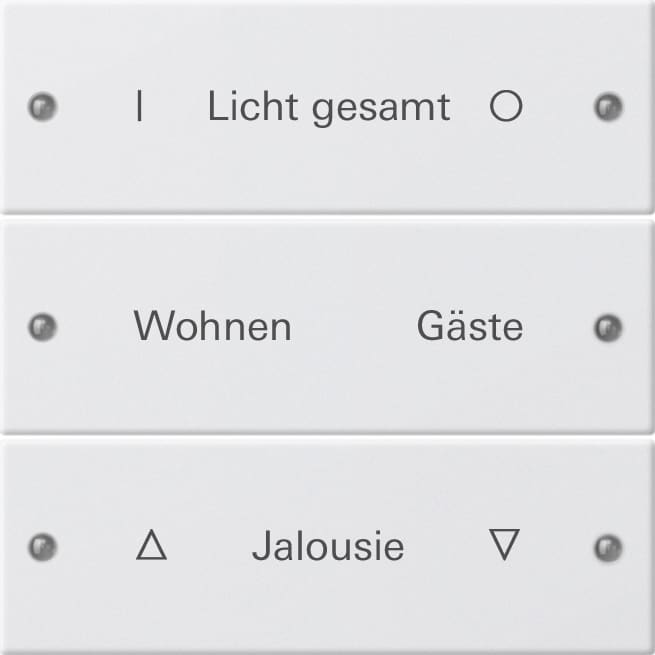655x655 pixels.
Task: Tap the Jalousie up triangle
Action: (x=151, y=545)
